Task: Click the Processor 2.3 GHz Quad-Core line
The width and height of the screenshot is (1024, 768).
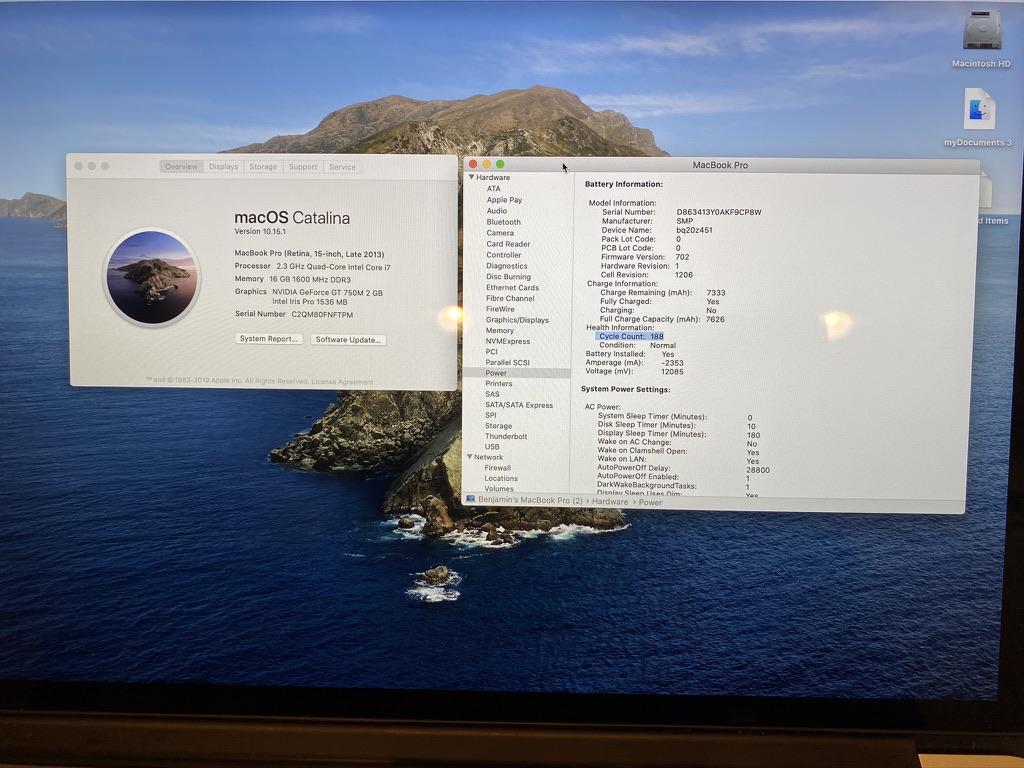Action: pos(312,266)
